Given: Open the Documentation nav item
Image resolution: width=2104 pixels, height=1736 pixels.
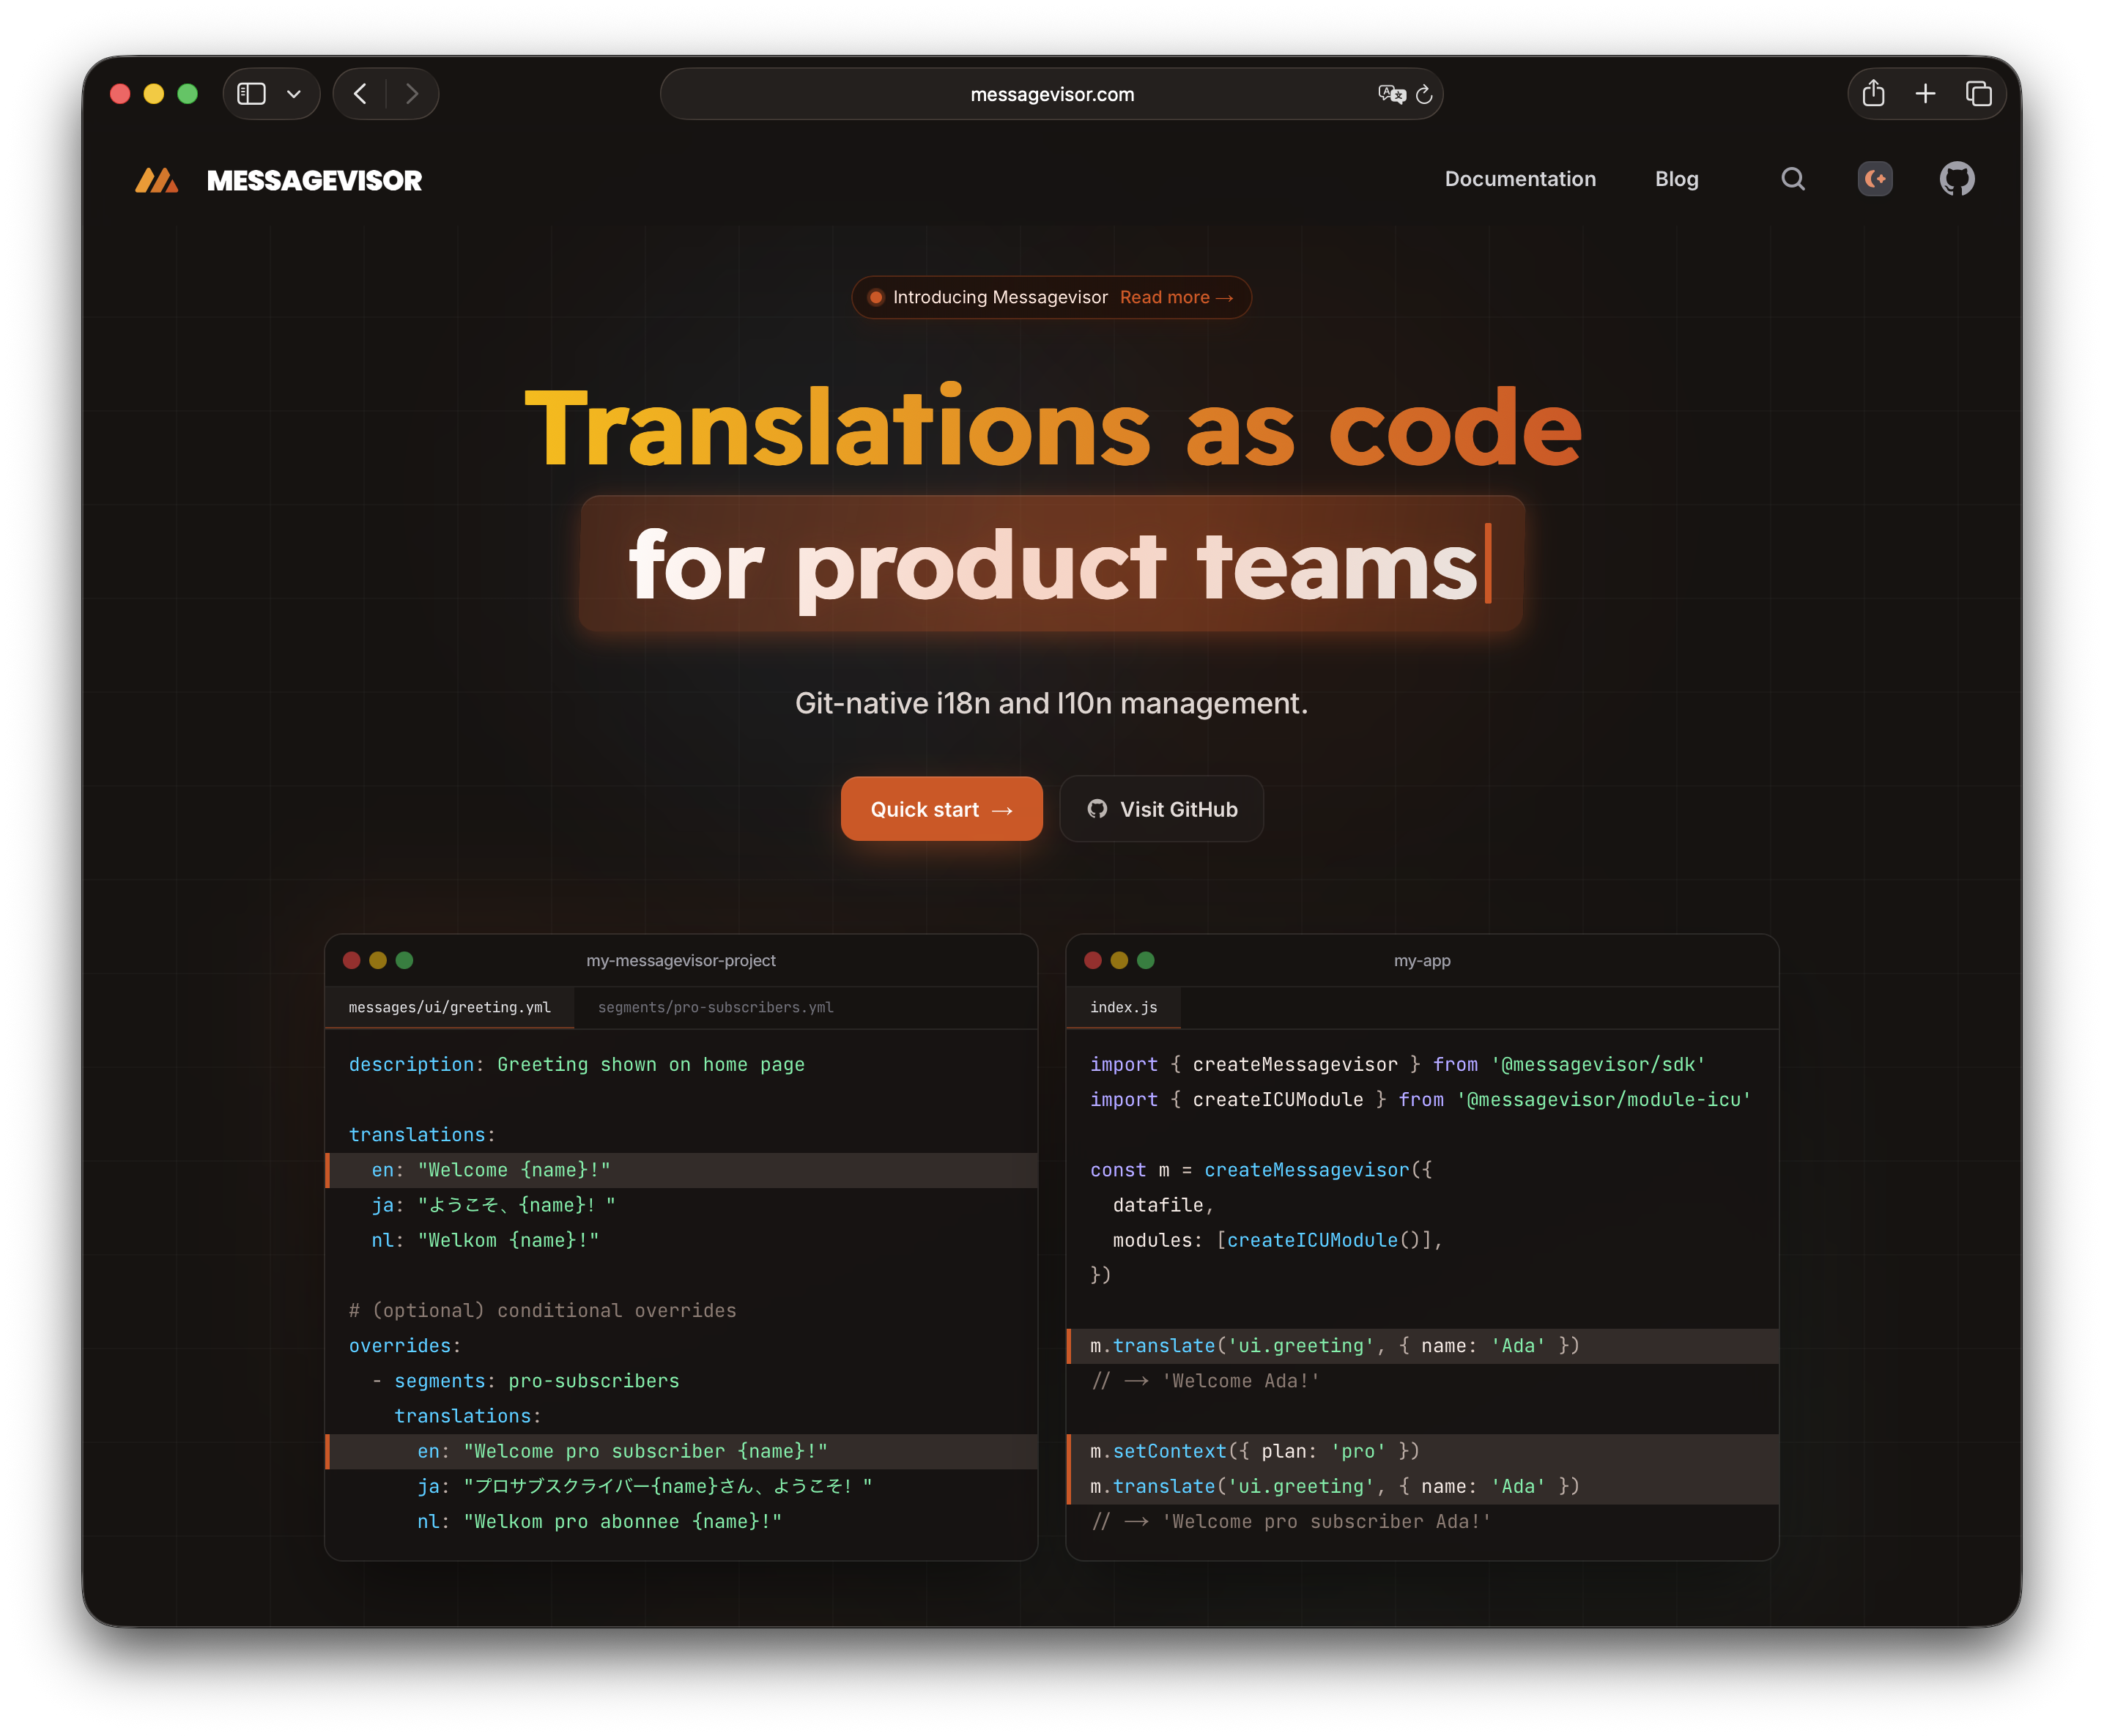Looking at the screenshot, I should pos(1520,179).
